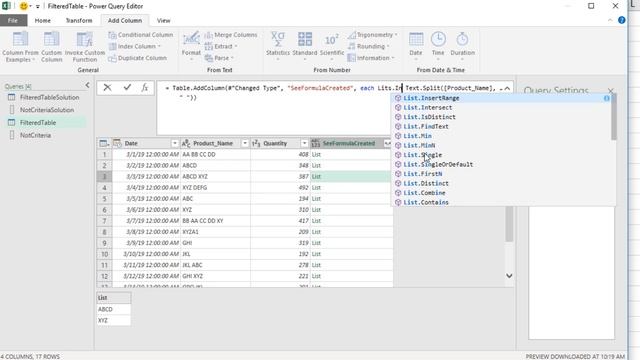Click the table corner menu icon
Viewport: 640px width, 360px height.
click(104, 143)
